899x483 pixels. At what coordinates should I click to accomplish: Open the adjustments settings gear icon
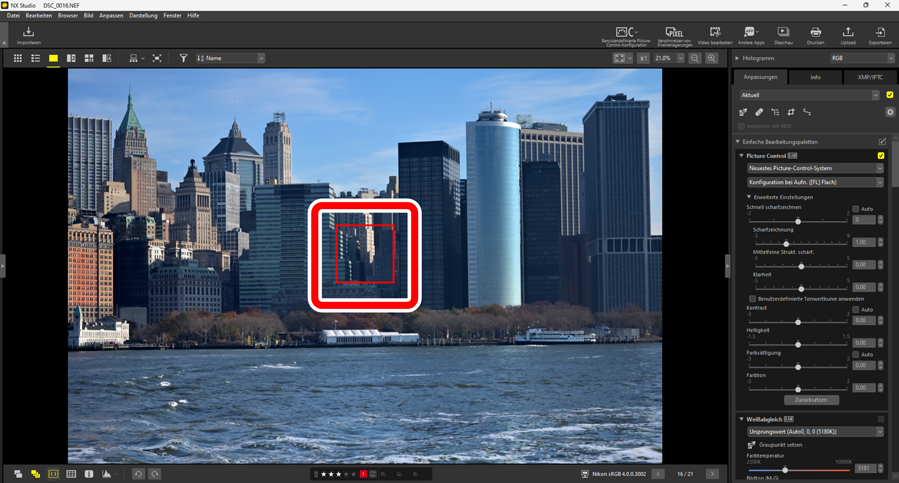tap(890, 112)
